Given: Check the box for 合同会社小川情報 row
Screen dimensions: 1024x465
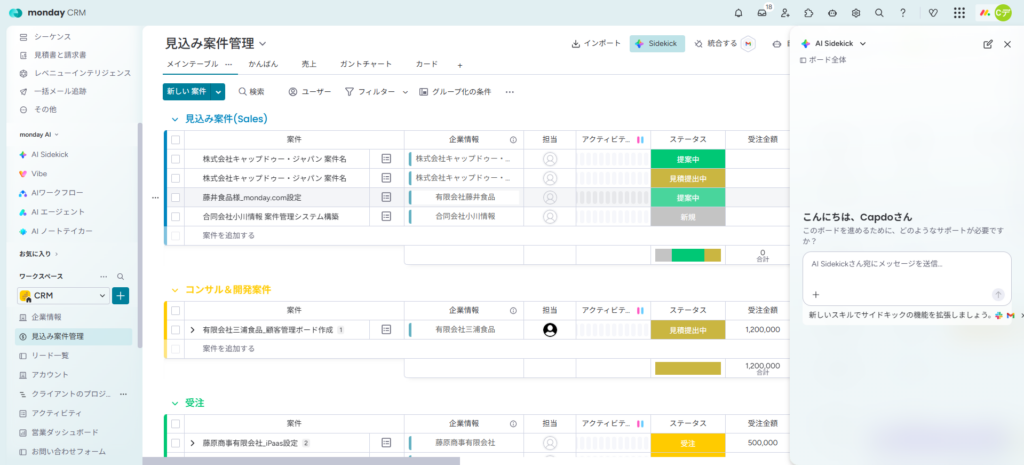Looking at the screenshot, I should (x=175, y=216).
